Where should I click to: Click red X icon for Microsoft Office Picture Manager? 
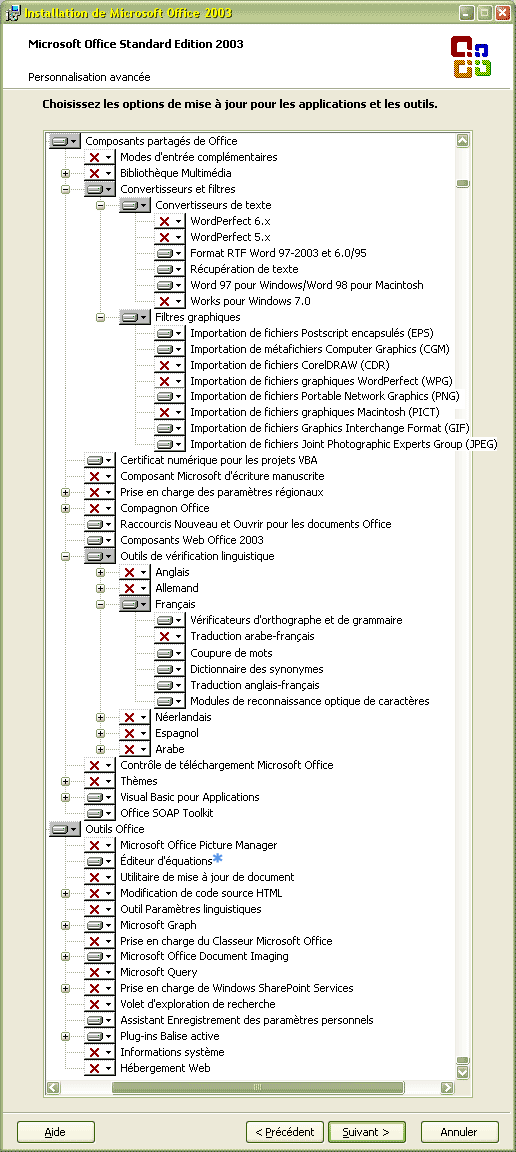(94, 846)
